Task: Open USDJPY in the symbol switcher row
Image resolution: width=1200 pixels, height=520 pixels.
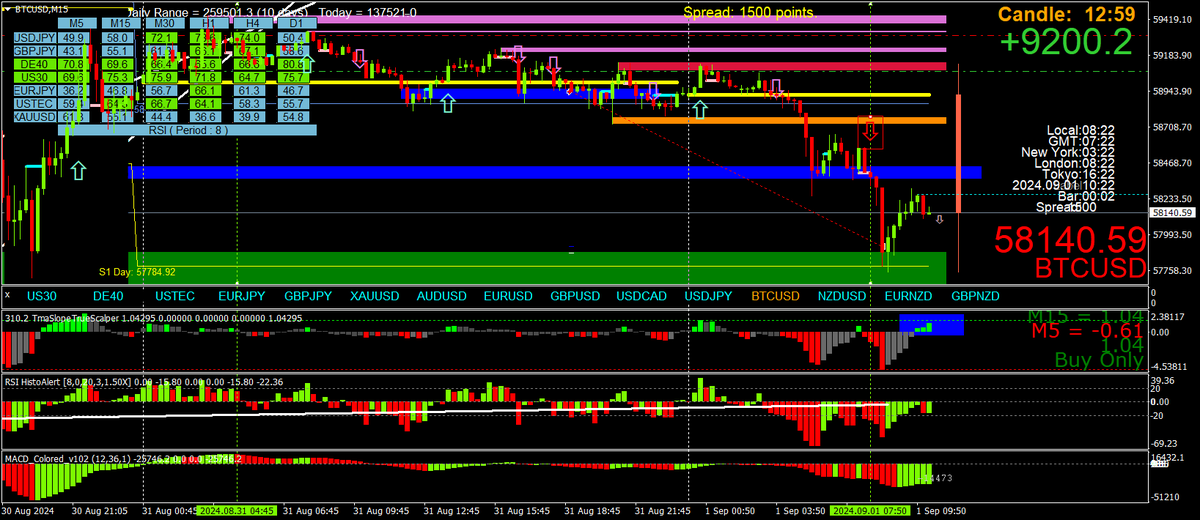Action: click(709, 296)
